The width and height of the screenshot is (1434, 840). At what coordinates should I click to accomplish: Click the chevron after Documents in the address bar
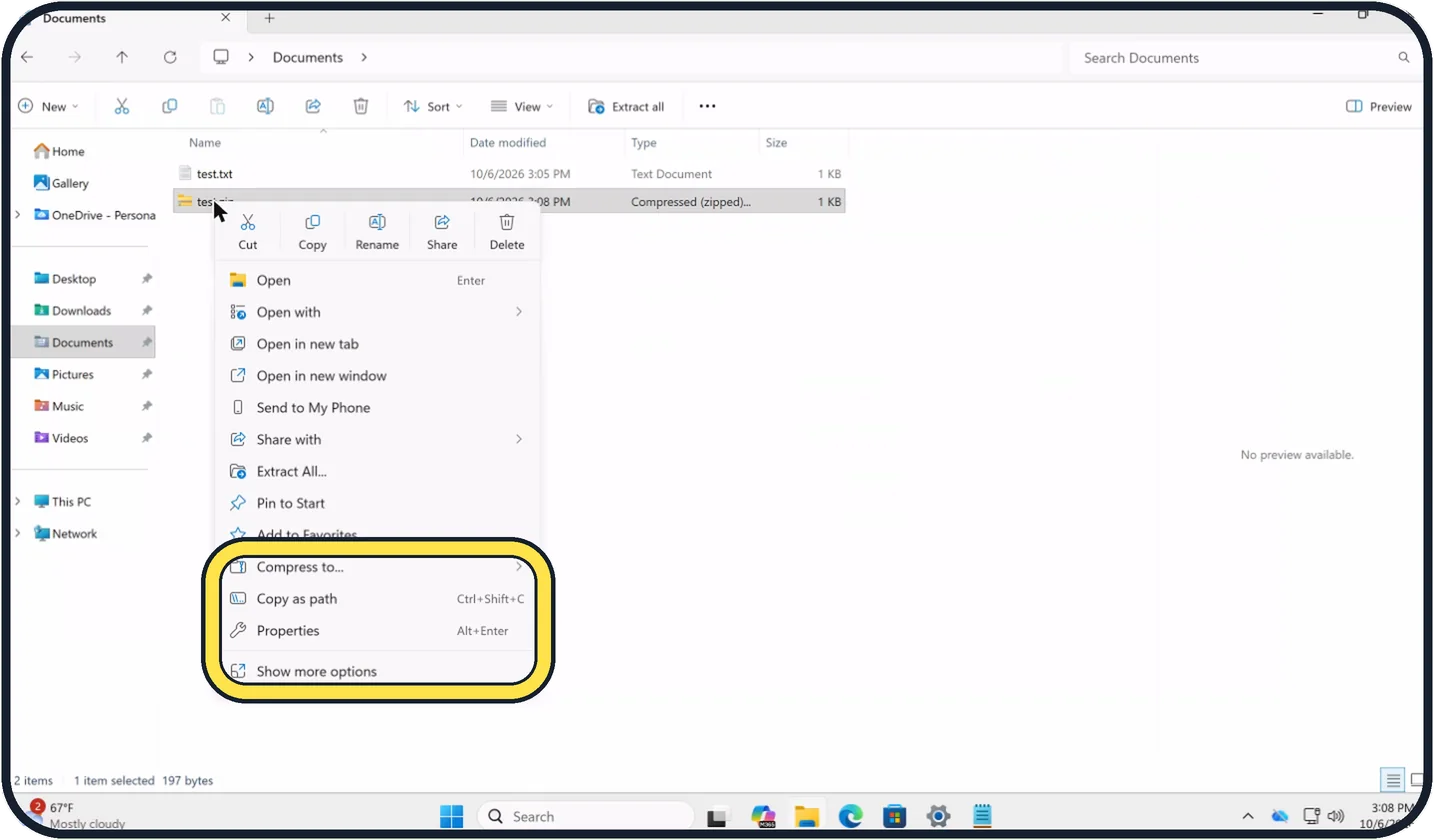[364, 57]
